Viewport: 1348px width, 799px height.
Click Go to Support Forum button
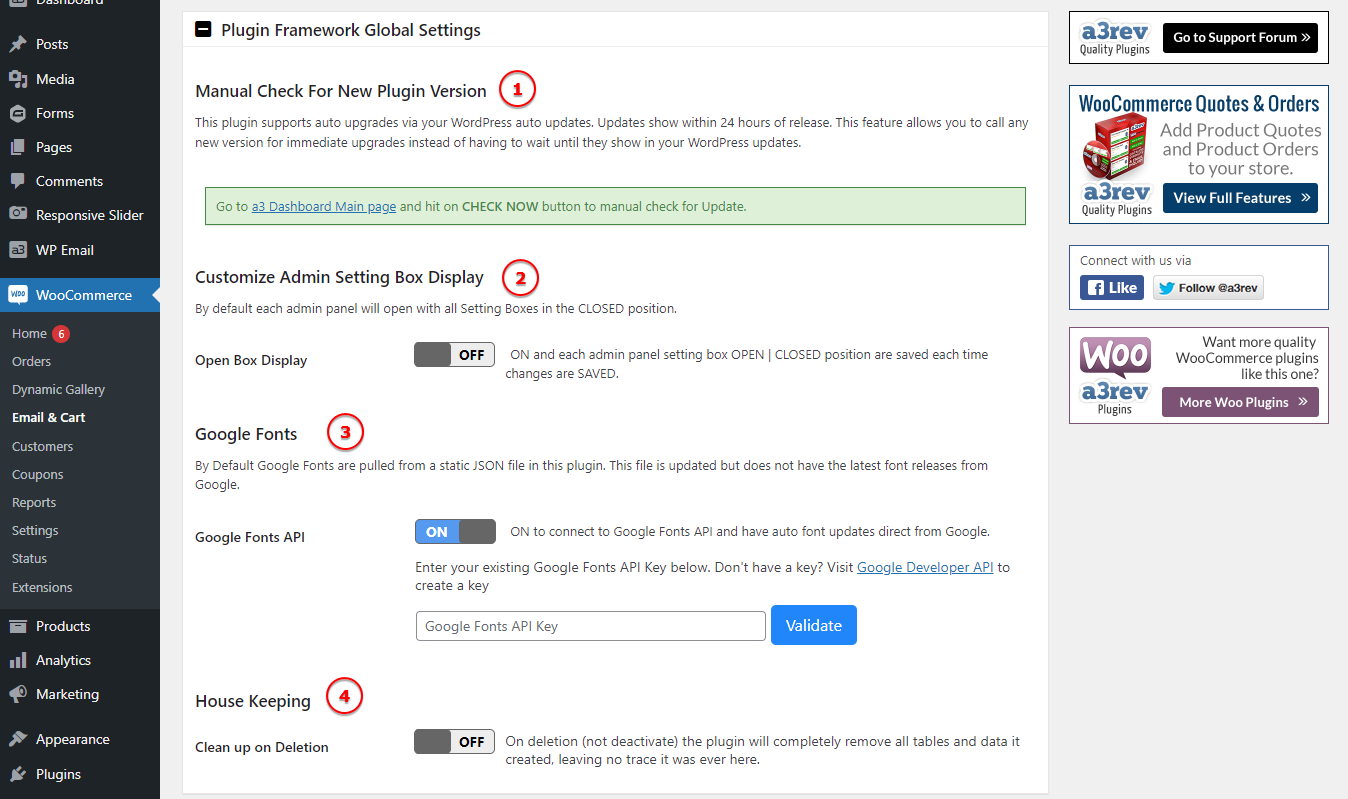1240,38
